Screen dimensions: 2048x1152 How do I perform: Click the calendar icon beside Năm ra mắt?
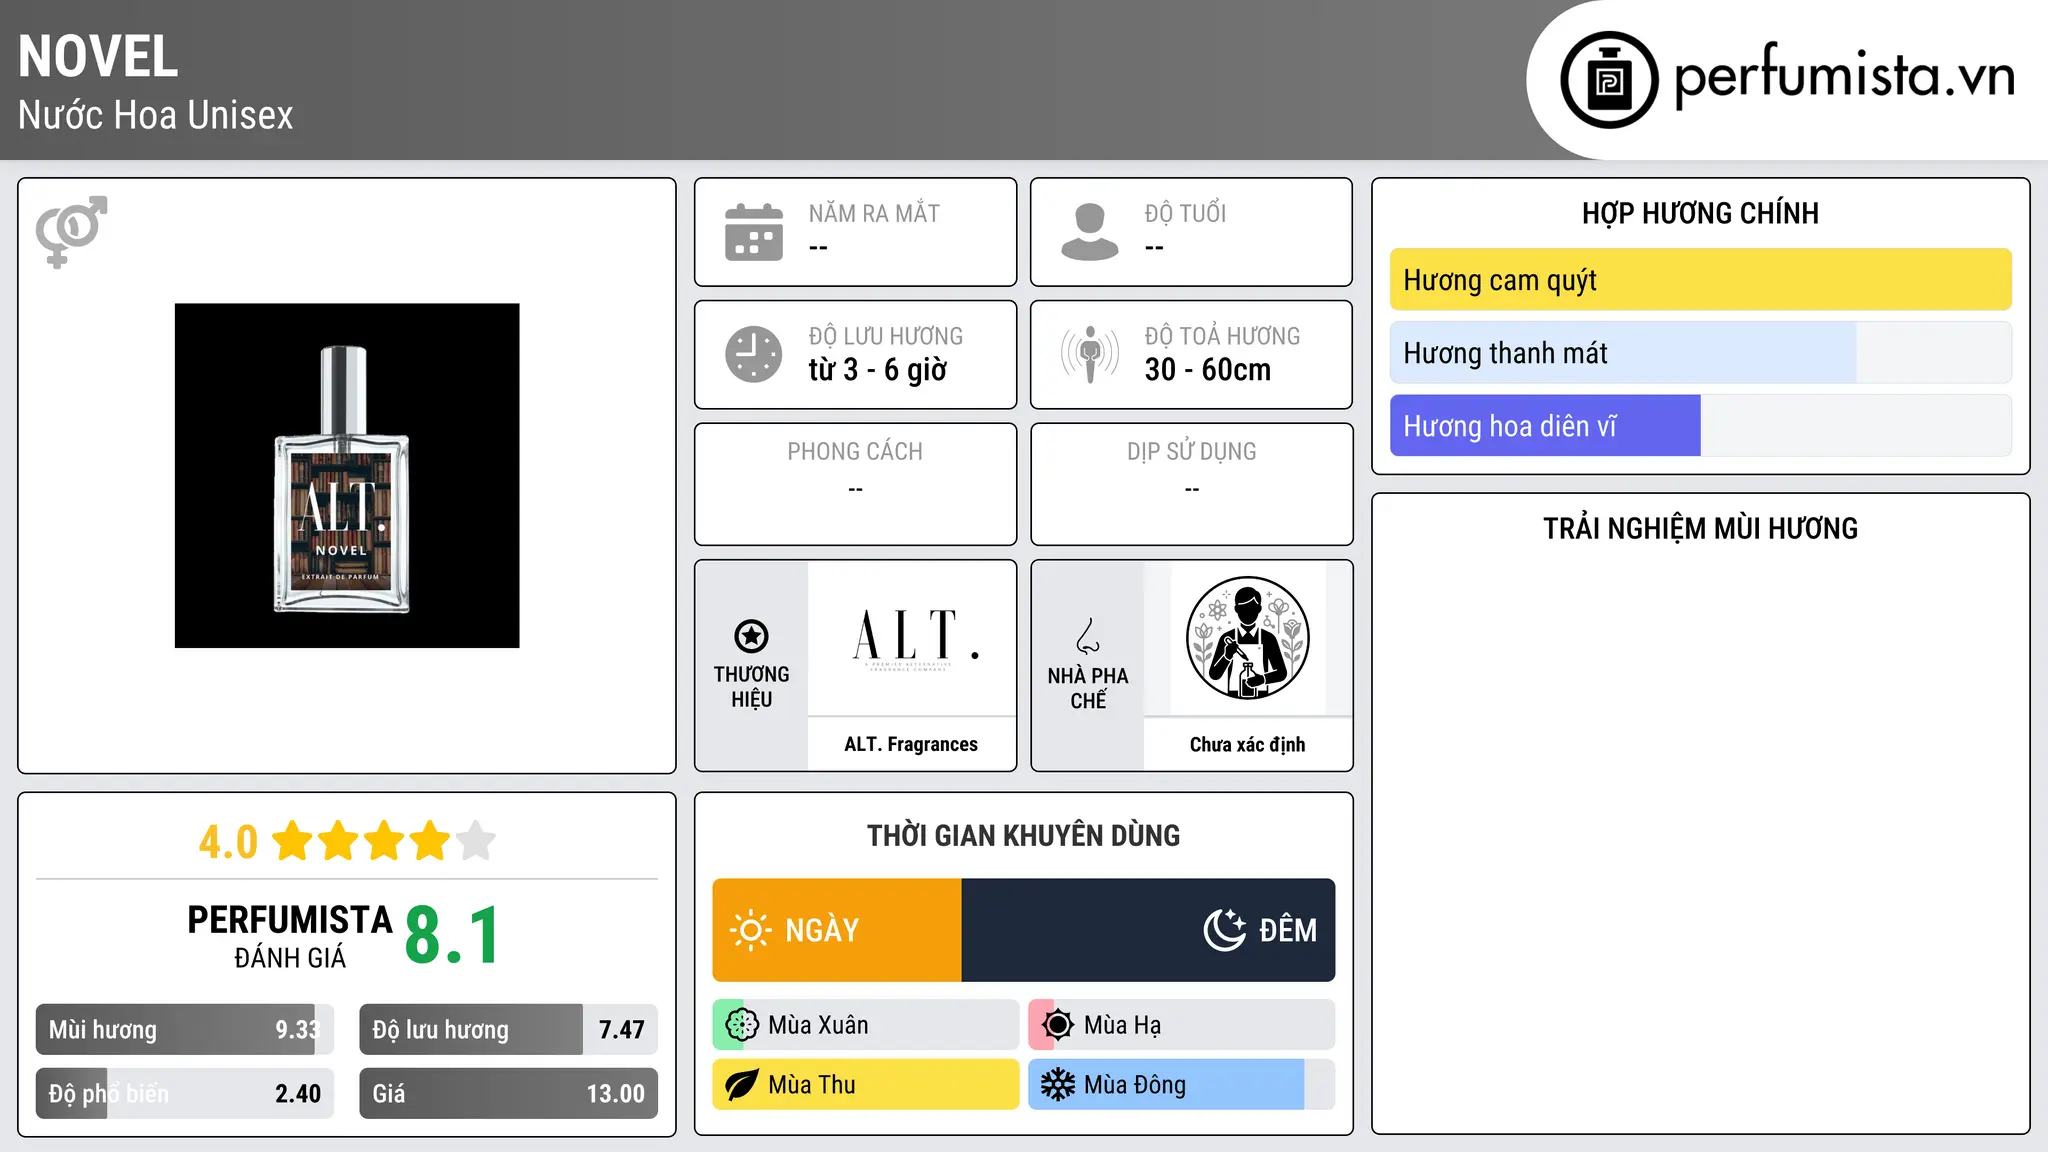(x=754, y=232)
